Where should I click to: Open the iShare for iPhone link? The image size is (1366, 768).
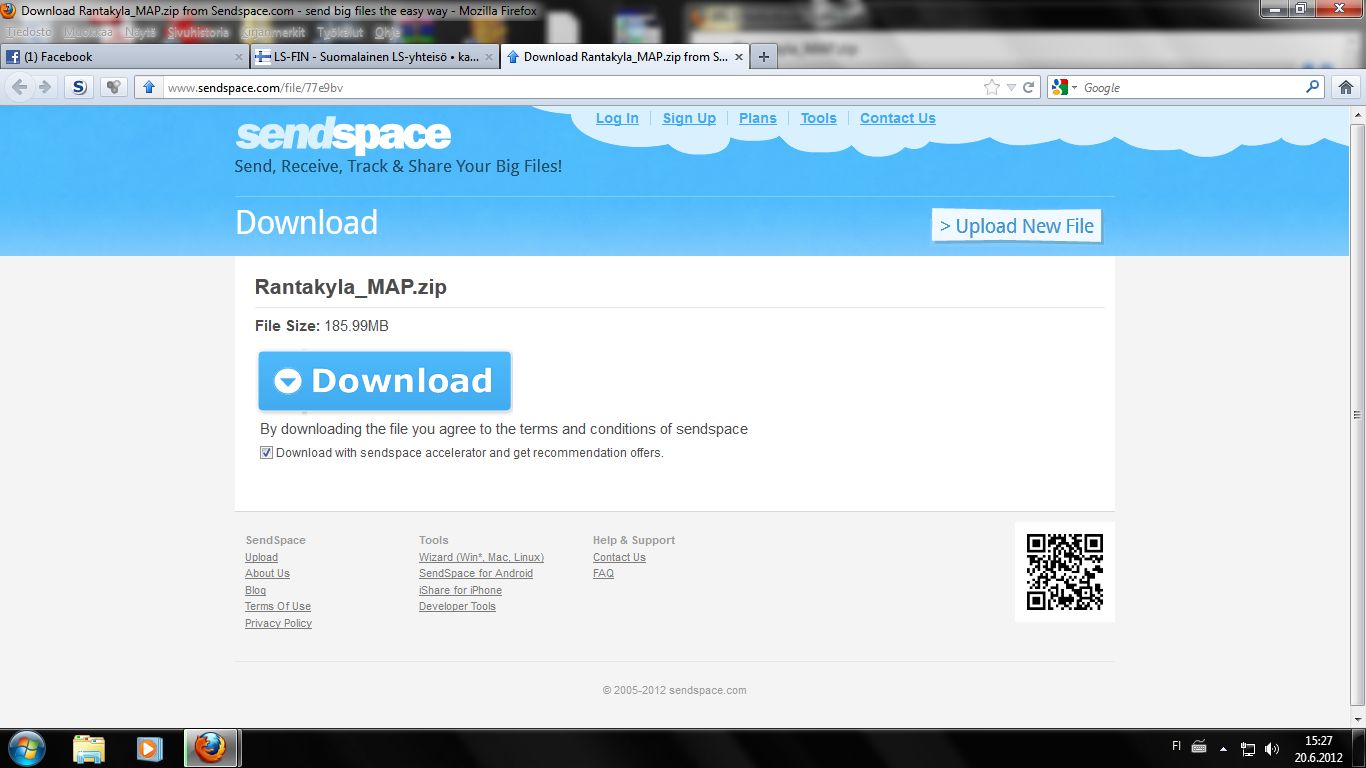[460, 590]
